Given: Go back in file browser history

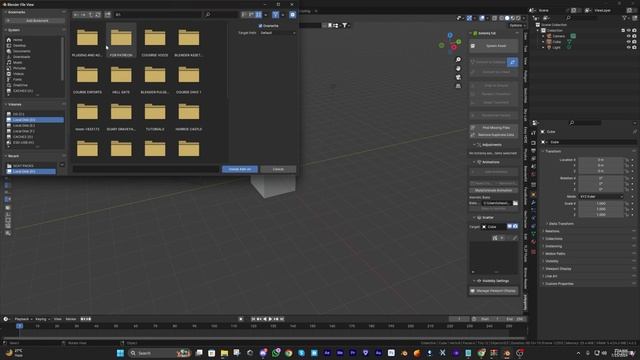Looking at the screenshot, I should (x=76, y=15).
